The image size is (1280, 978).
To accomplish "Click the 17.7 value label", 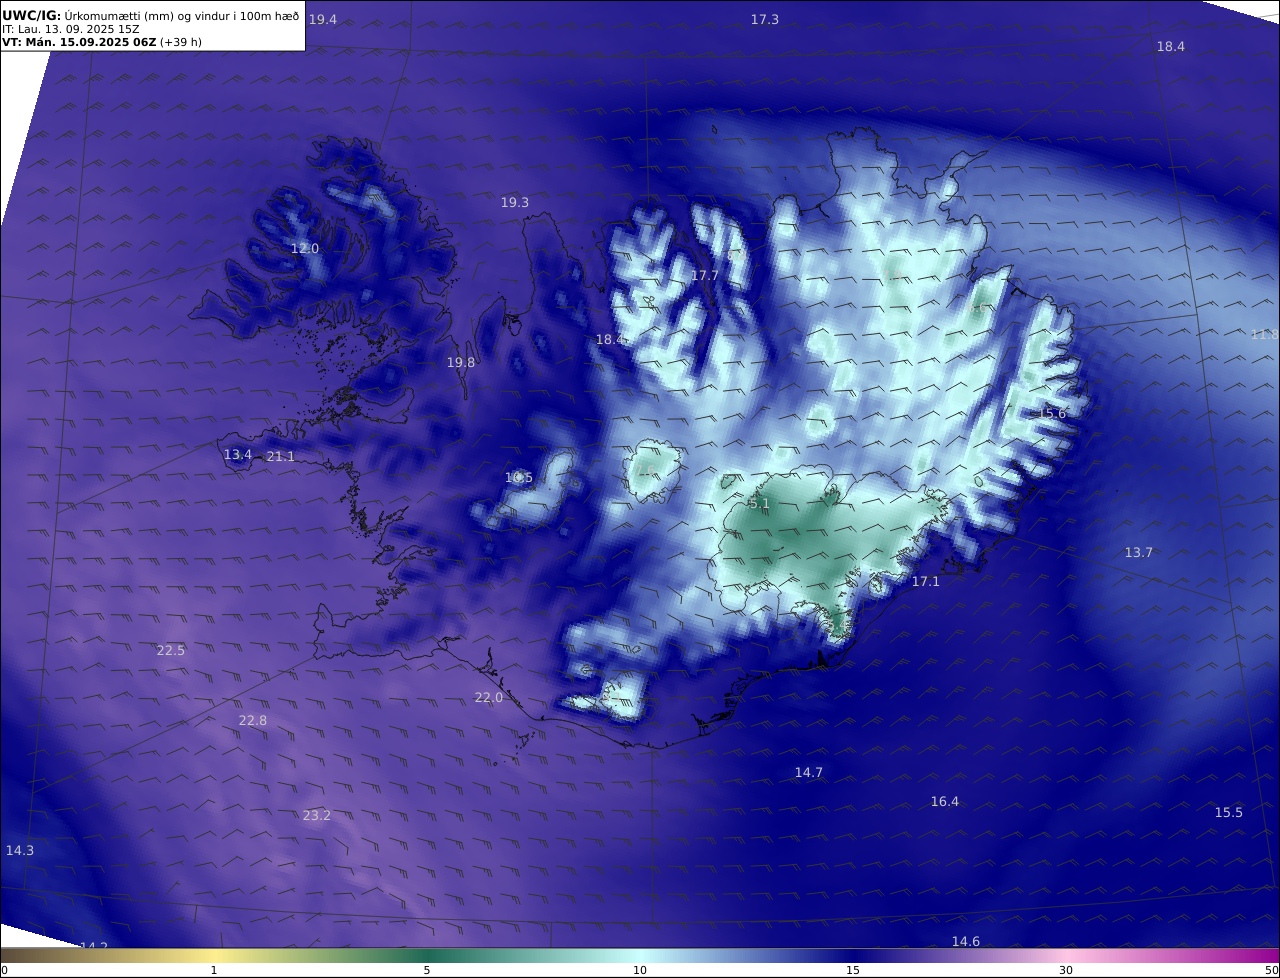I will (705, 275).
